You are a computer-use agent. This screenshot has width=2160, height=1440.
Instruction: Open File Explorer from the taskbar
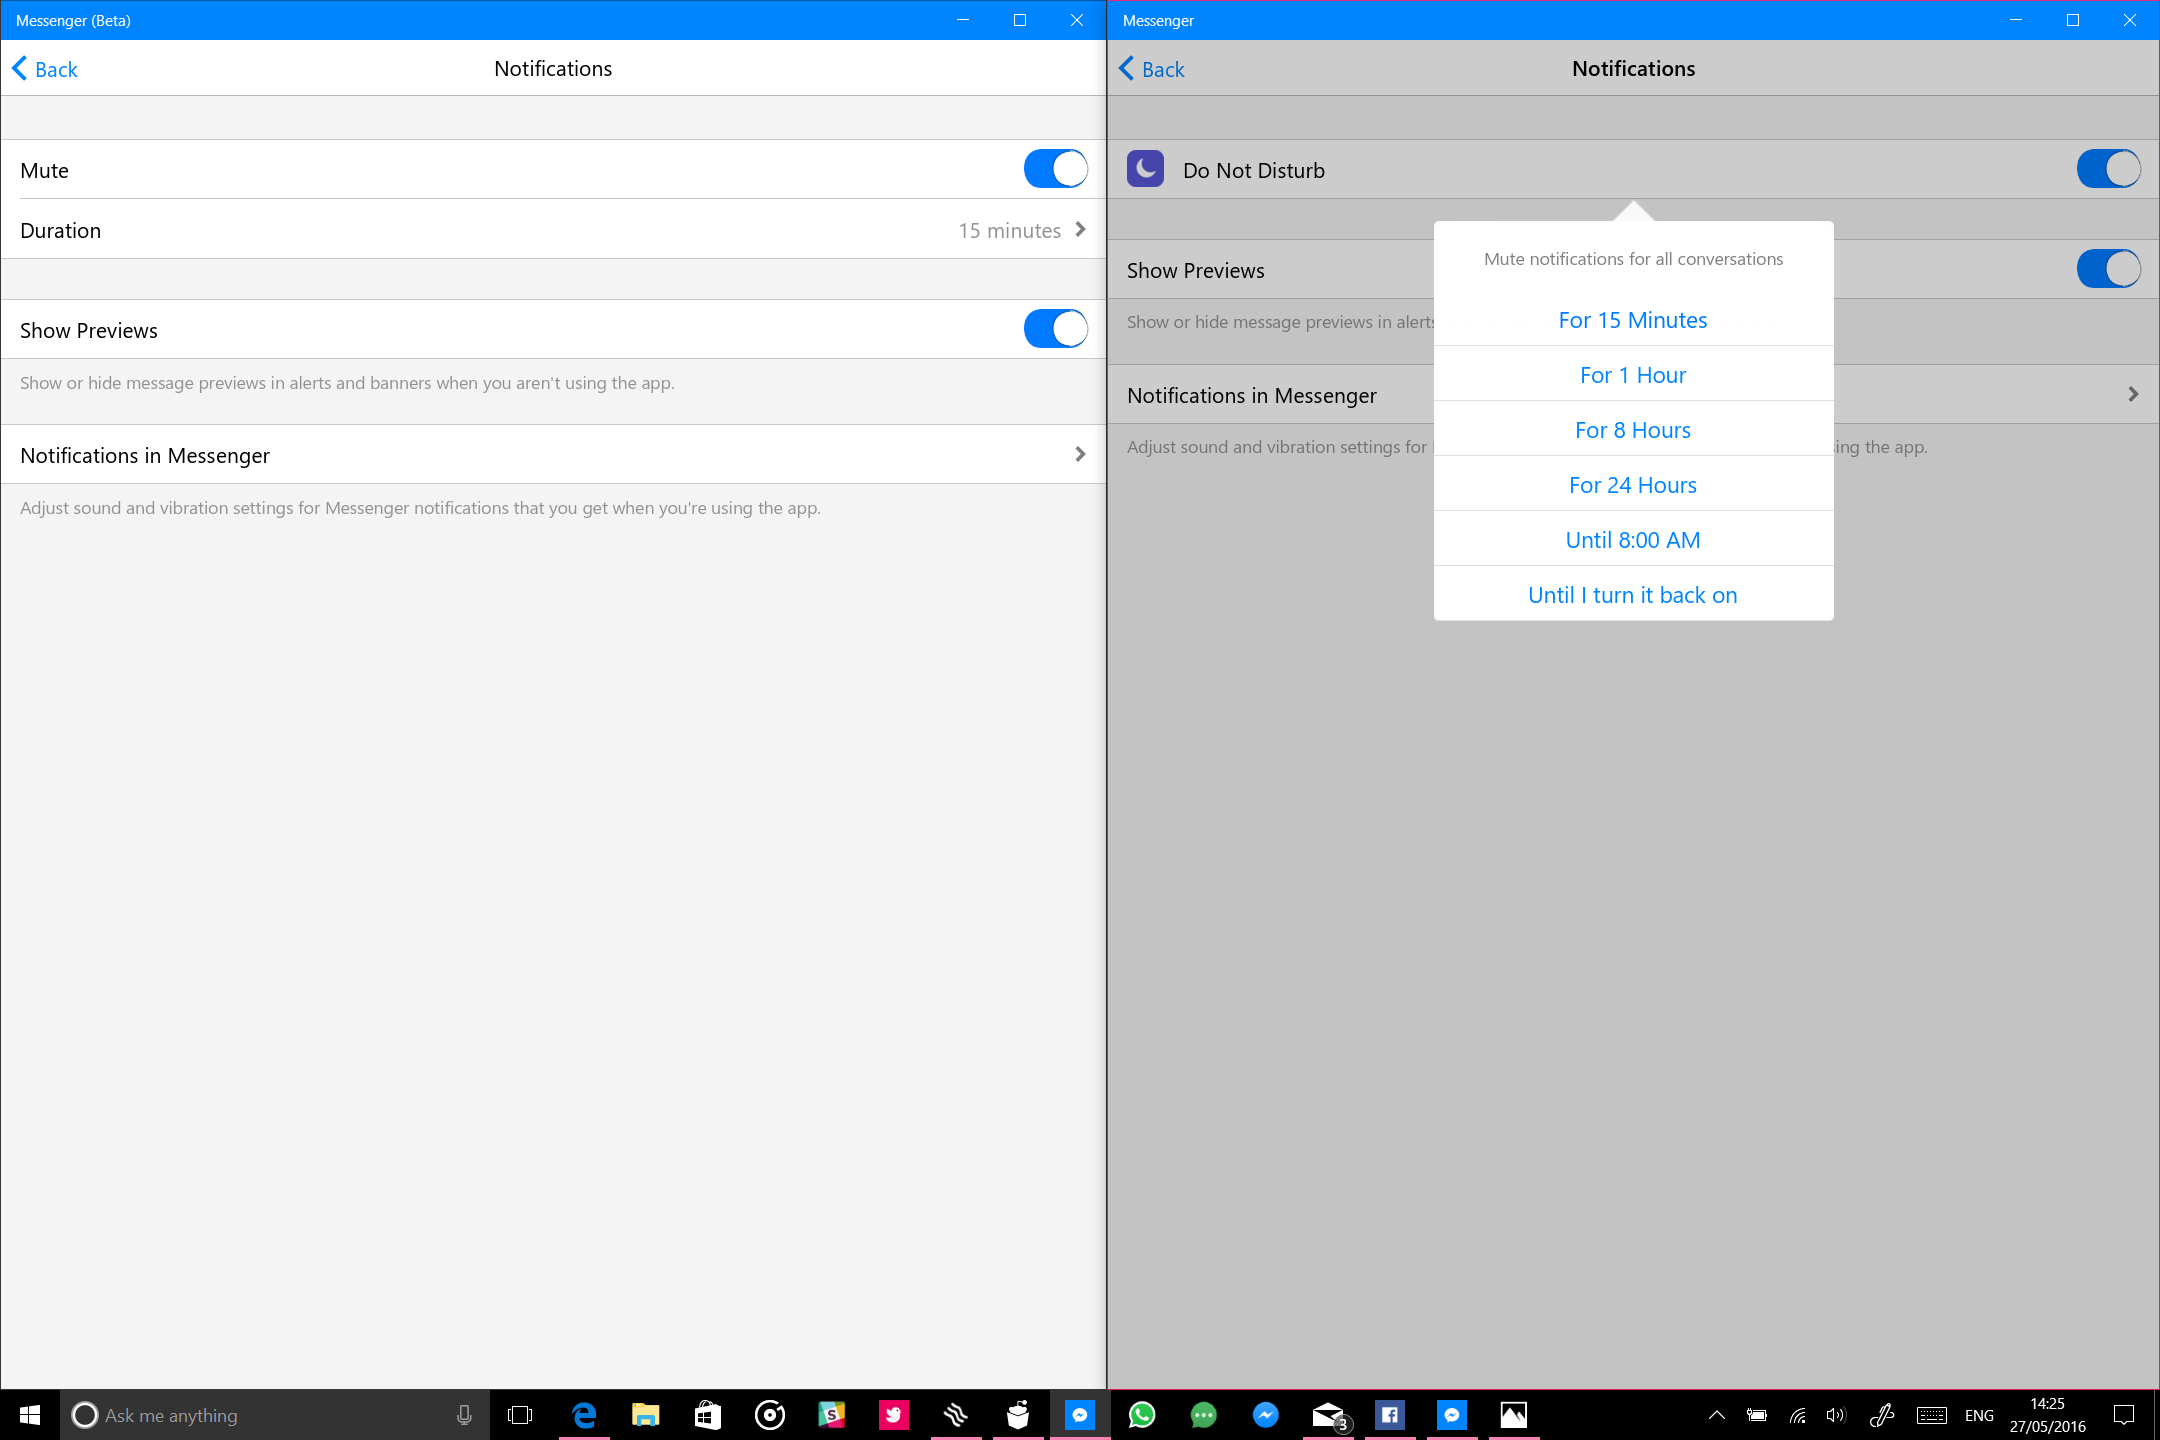click(x=646, y=1414)
